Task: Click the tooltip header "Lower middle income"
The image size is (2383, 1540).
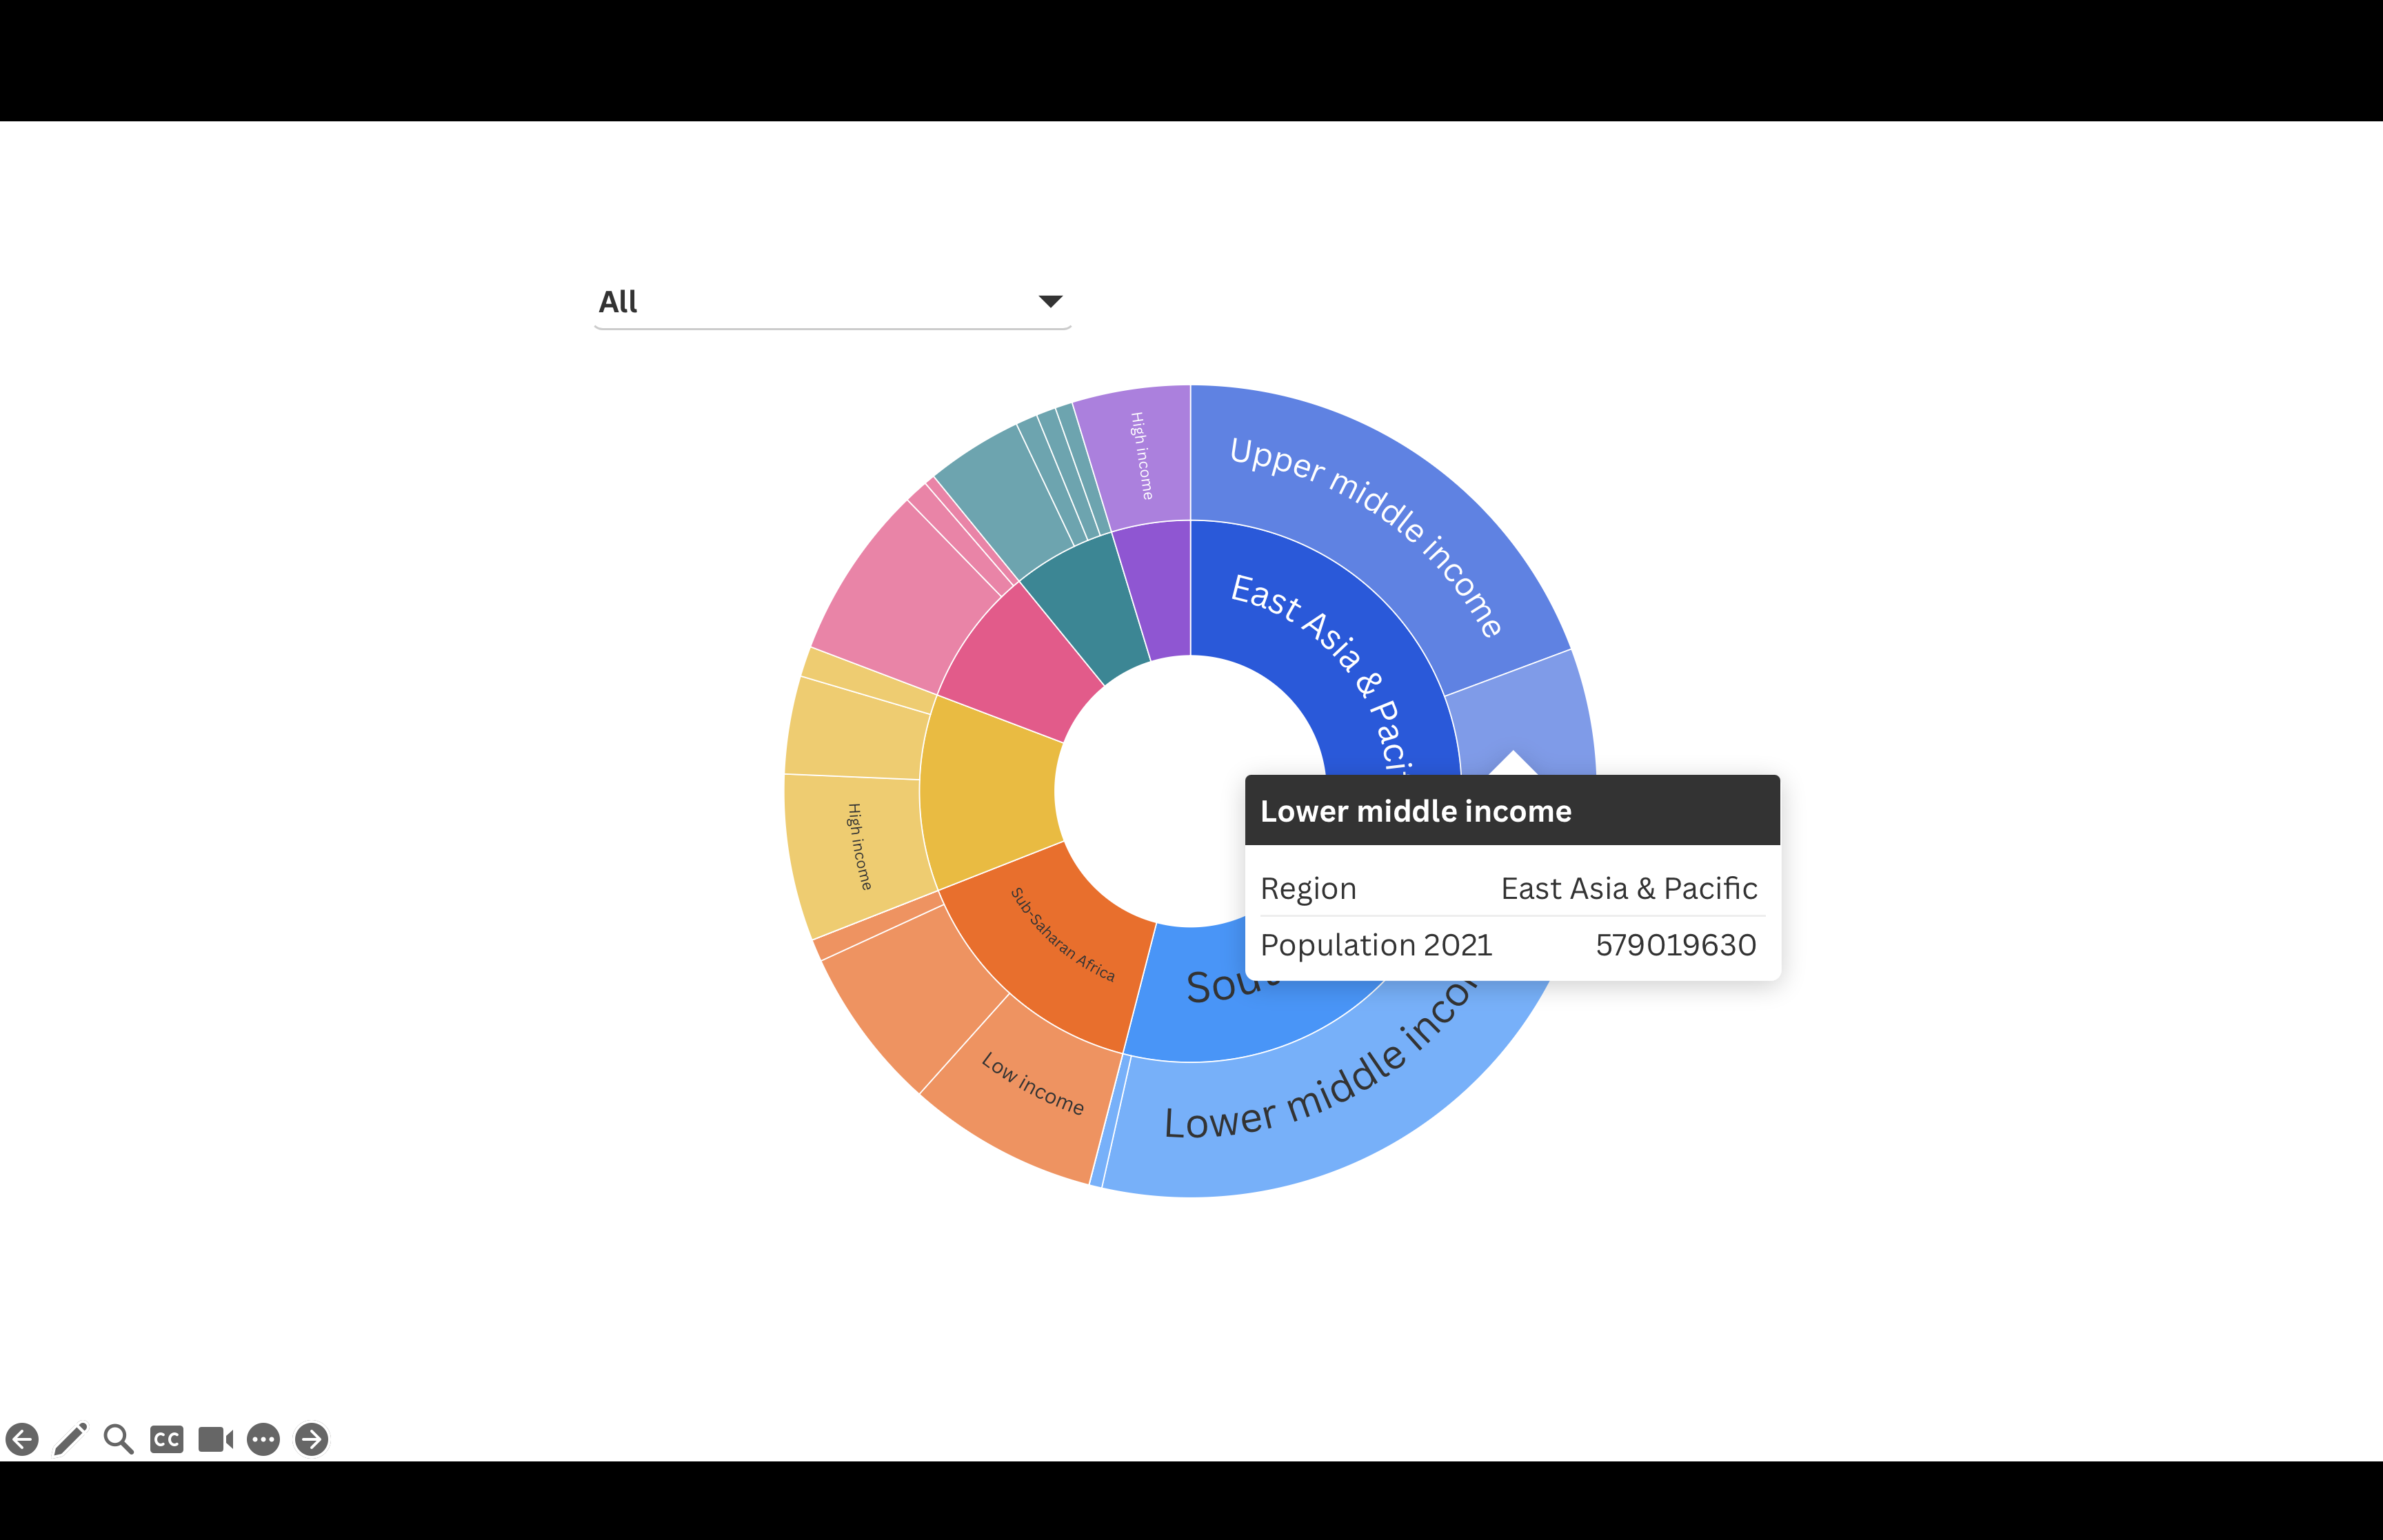Action: 1417,811
